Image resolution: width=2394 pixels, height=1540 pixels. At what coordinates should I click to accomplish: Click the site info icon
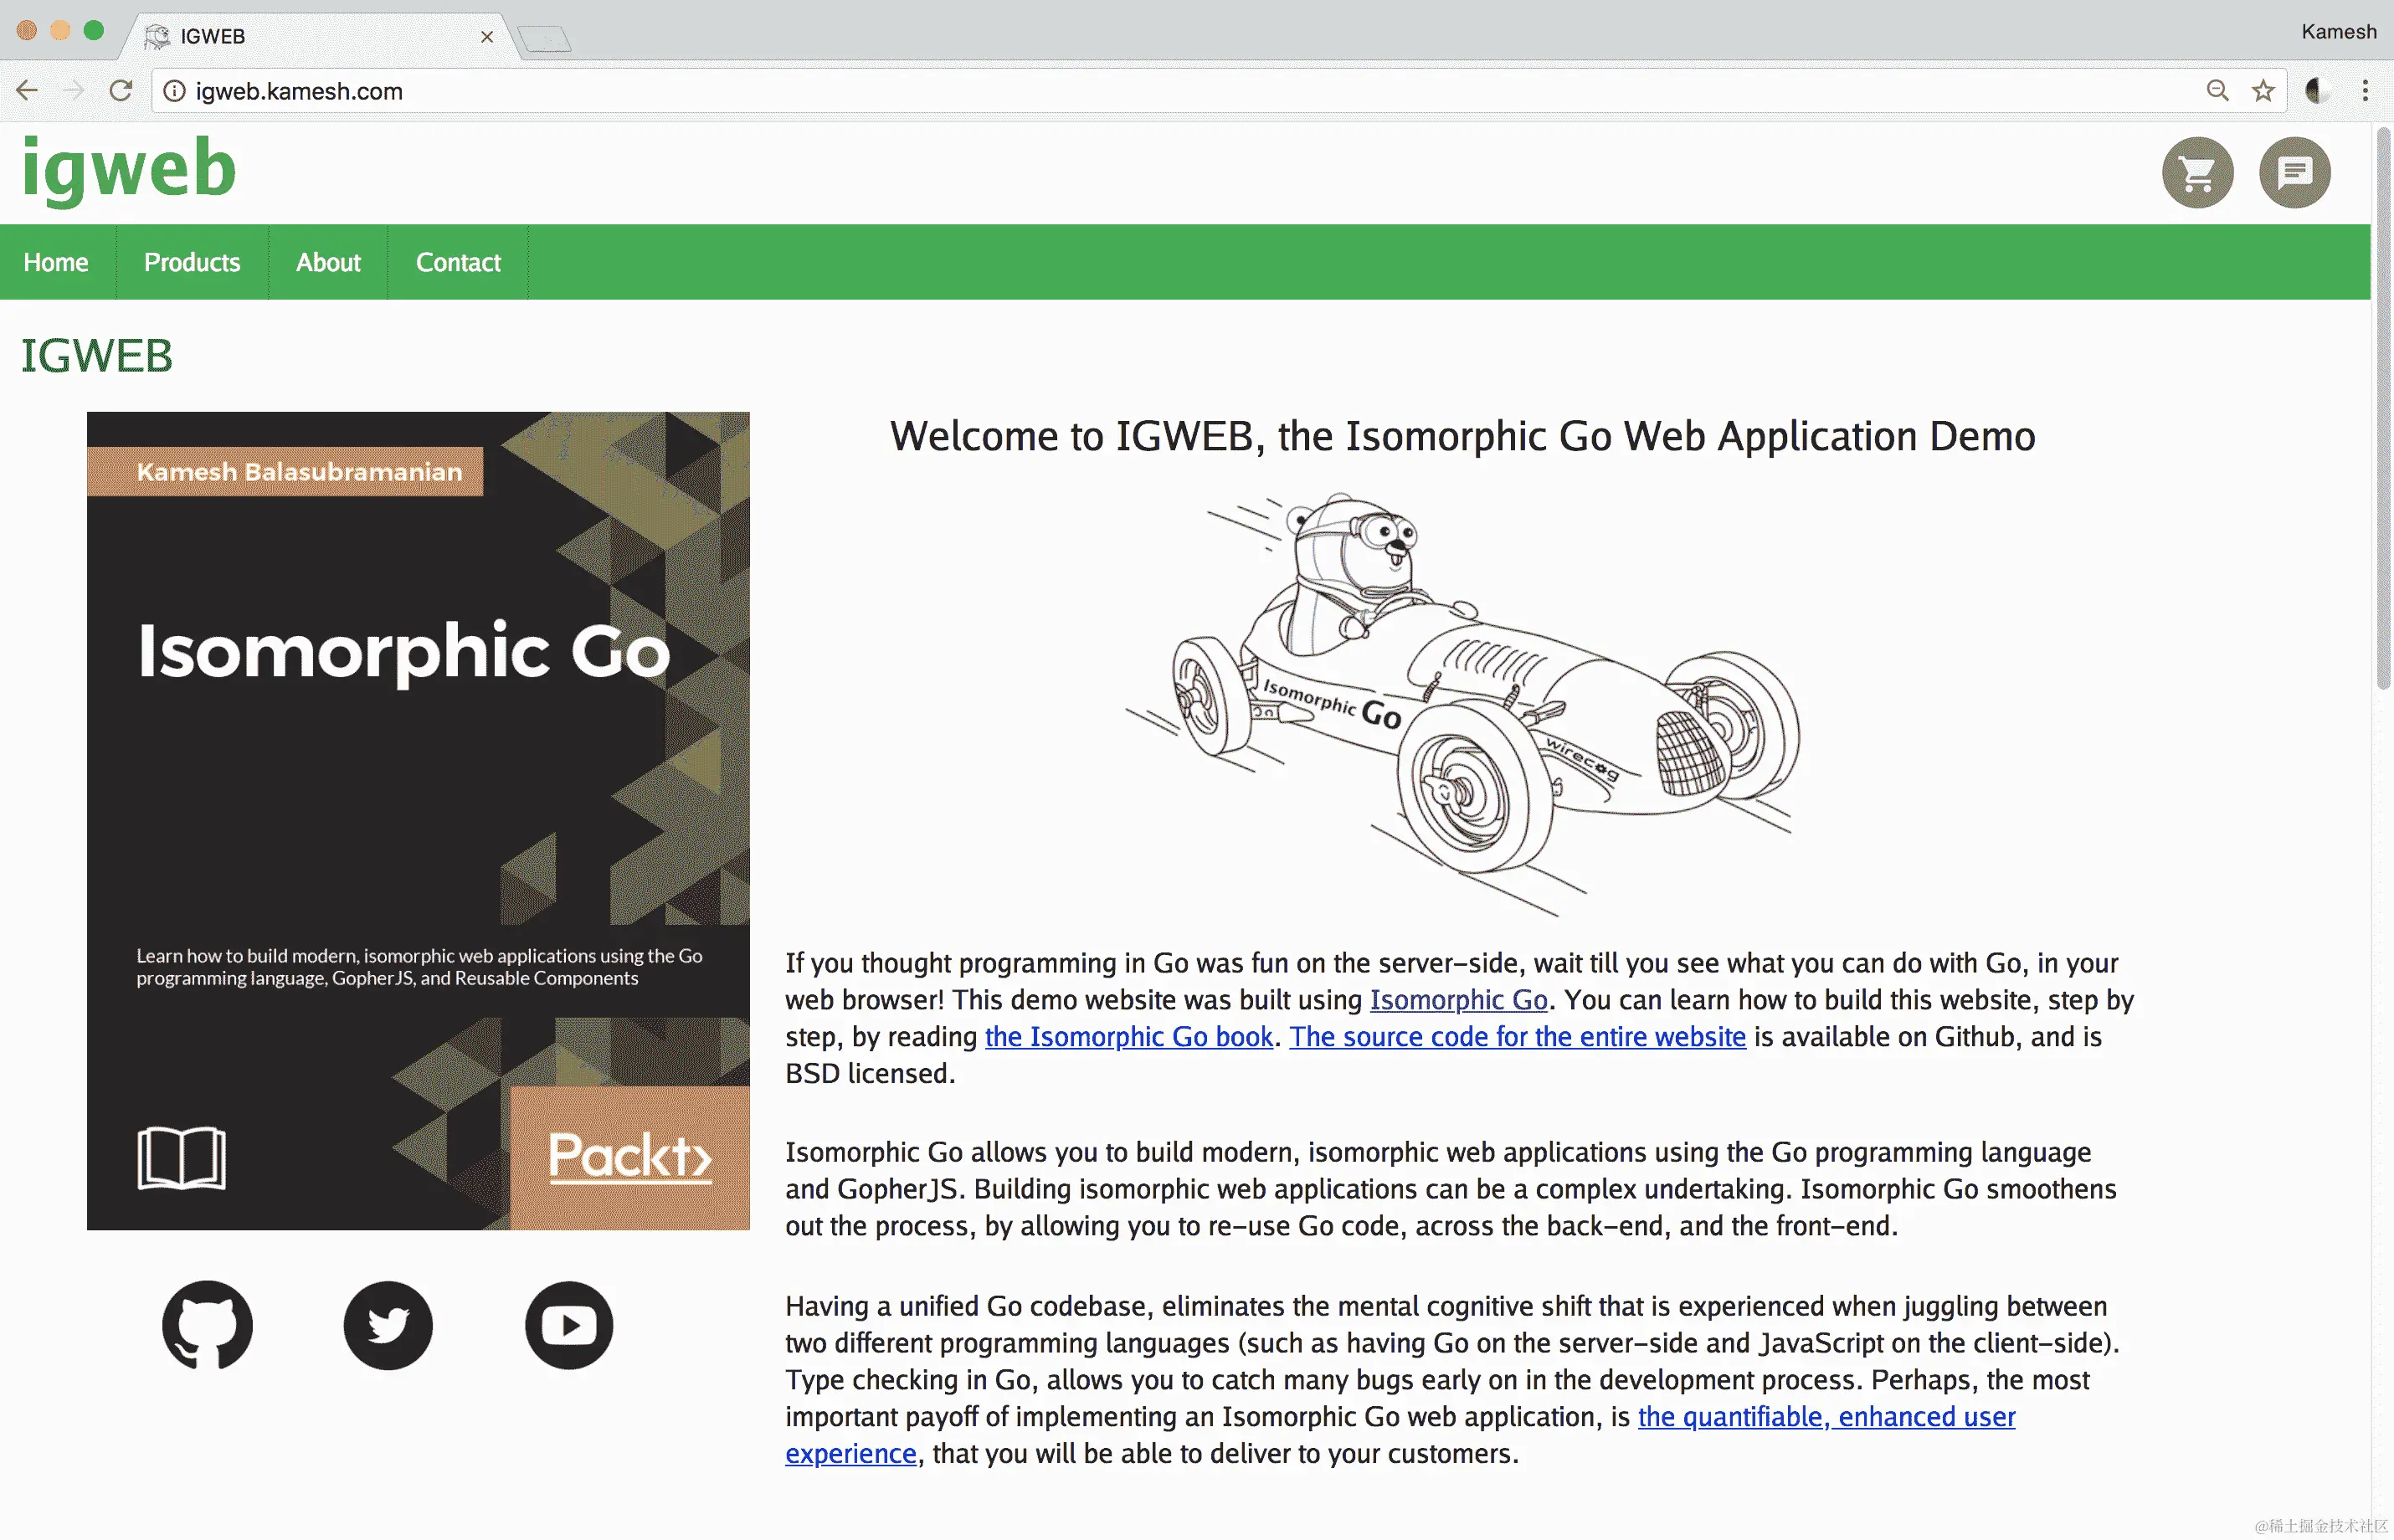174,91
